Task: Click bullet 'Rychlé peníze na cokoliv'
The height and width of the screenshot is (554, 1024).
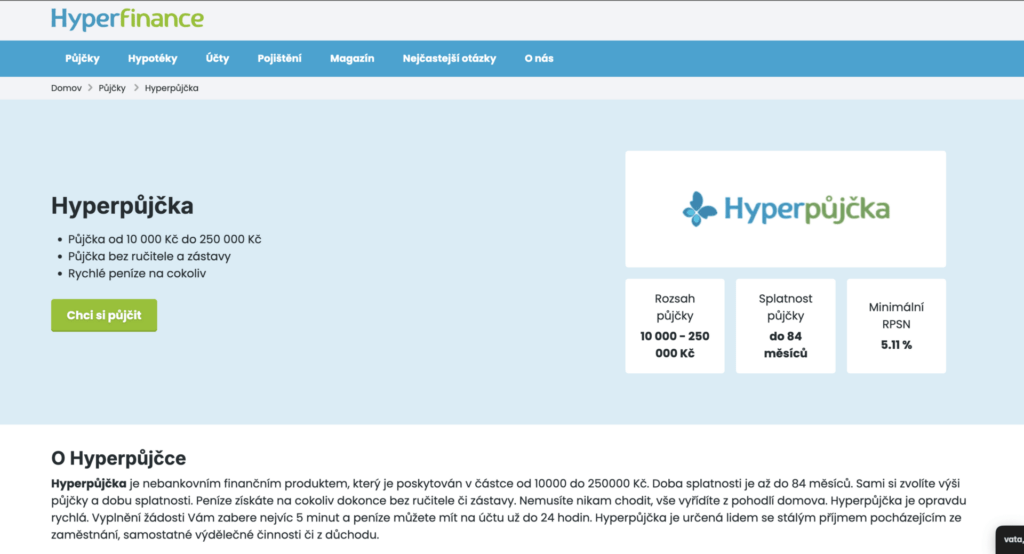Action: point(137,274)
